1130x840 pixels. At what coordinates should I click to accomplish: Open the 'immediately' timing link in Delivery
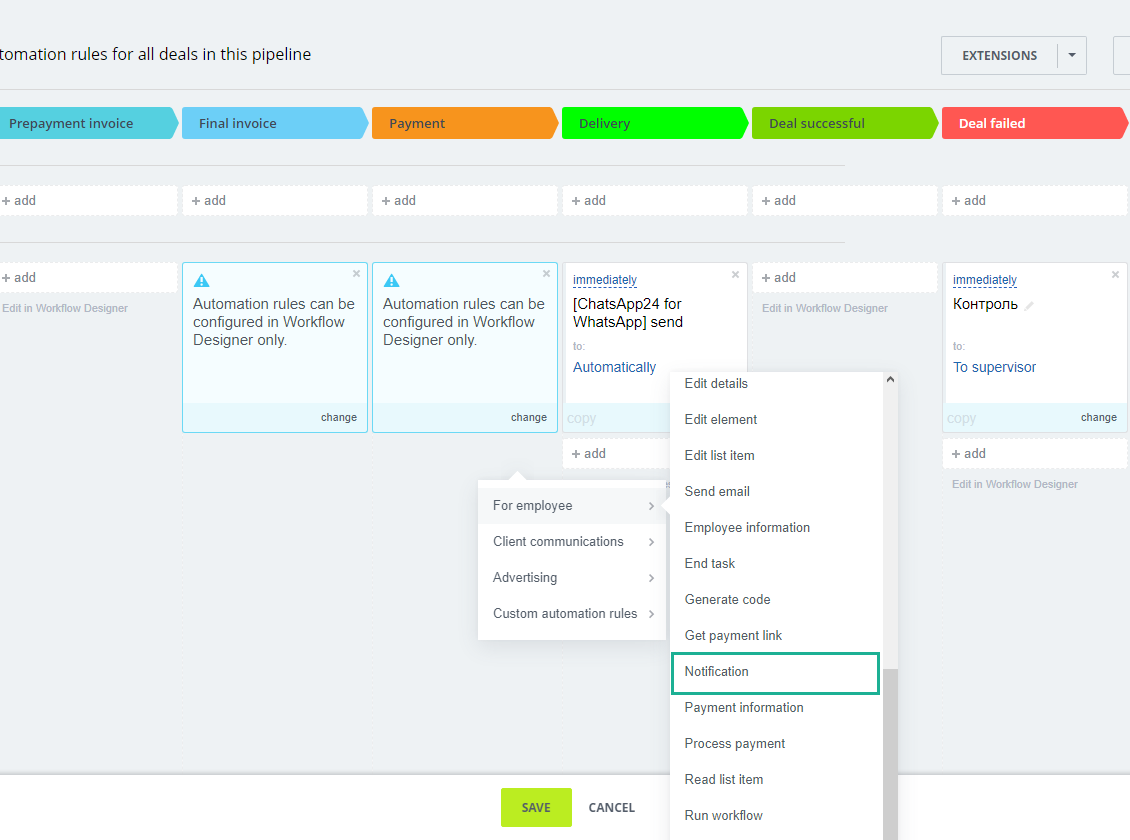pos(605,280)
